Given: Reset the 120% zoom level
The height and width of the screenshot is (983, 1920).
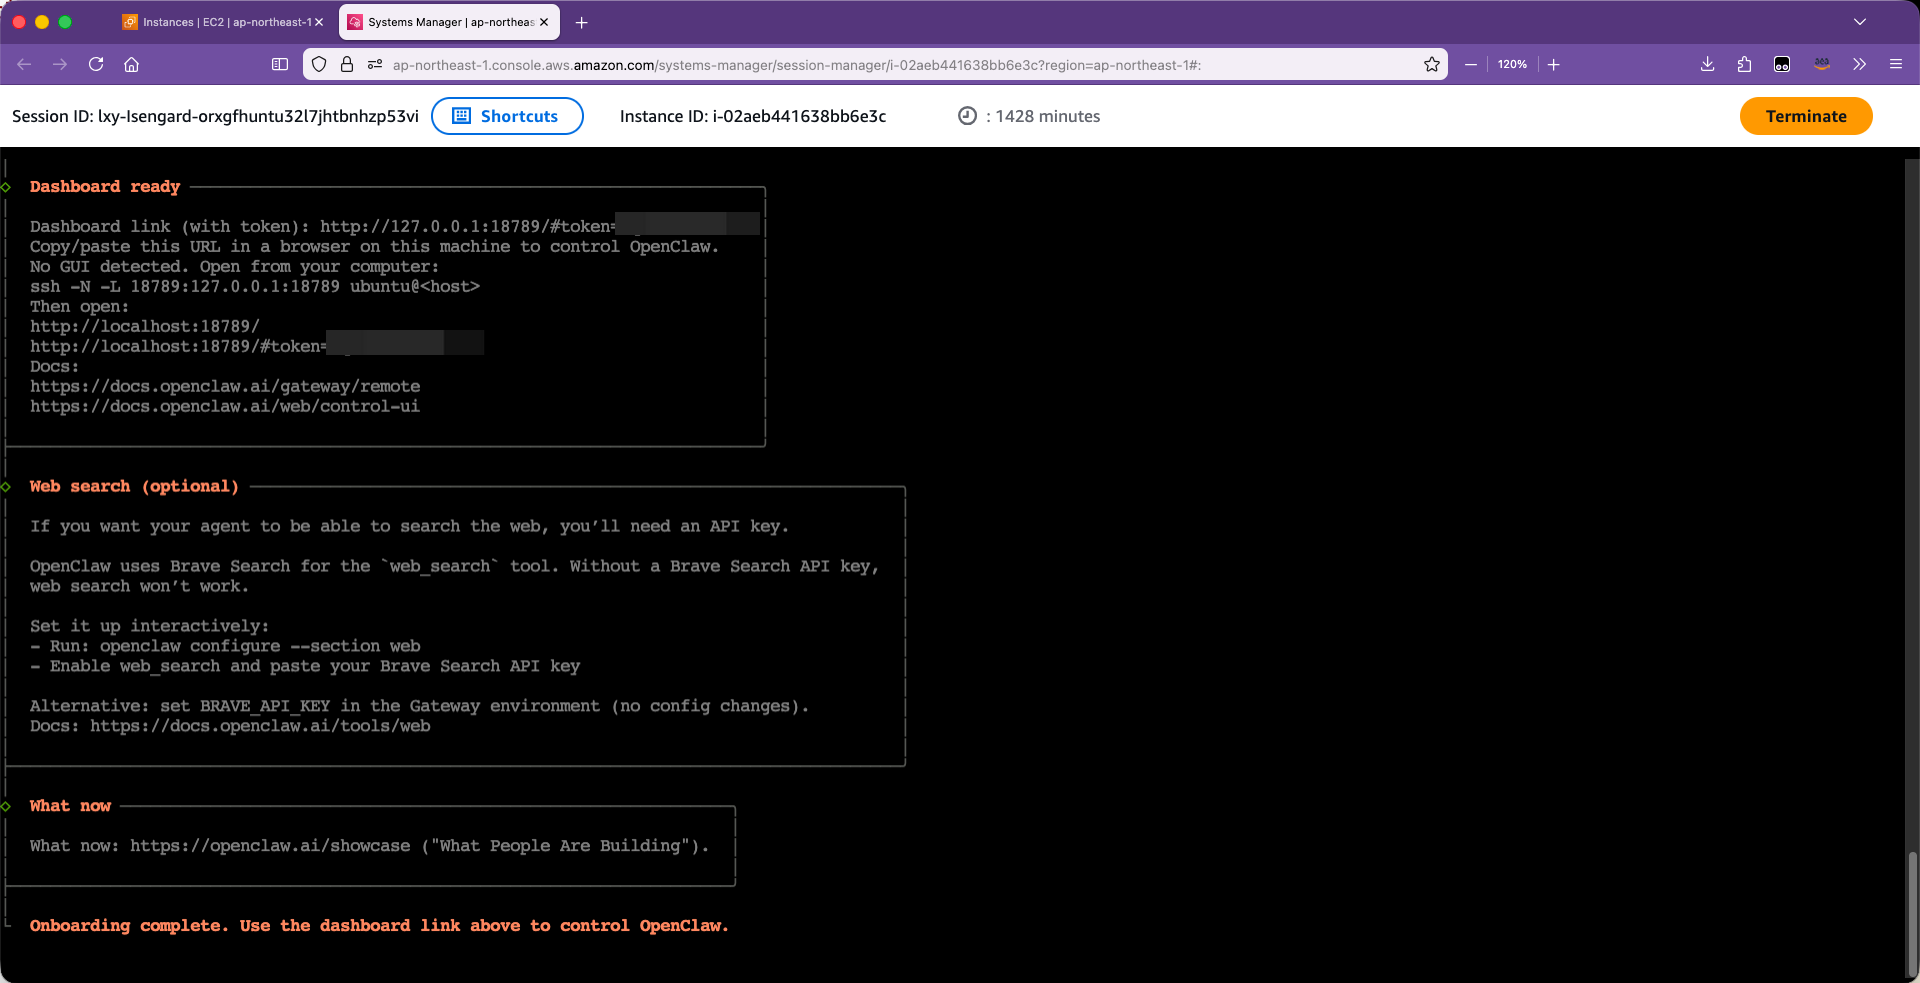Looking at the screenshot, I should point(1512,64).
